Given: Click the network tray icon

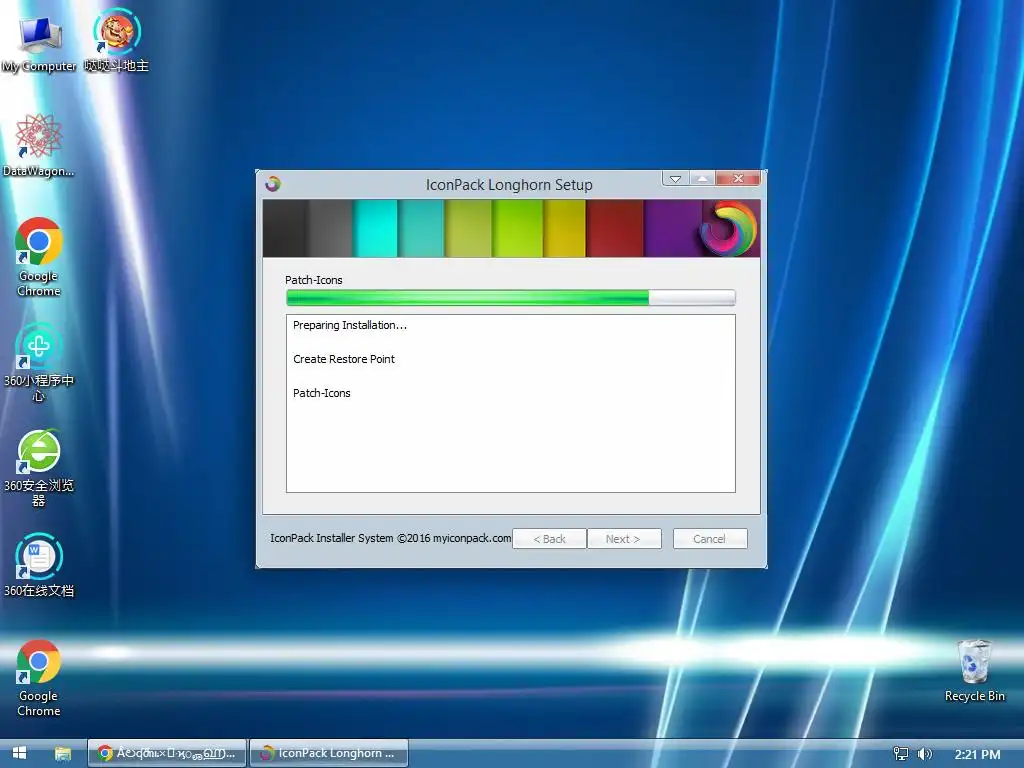Looking at the screenshot, I should (x=901, y=754).
